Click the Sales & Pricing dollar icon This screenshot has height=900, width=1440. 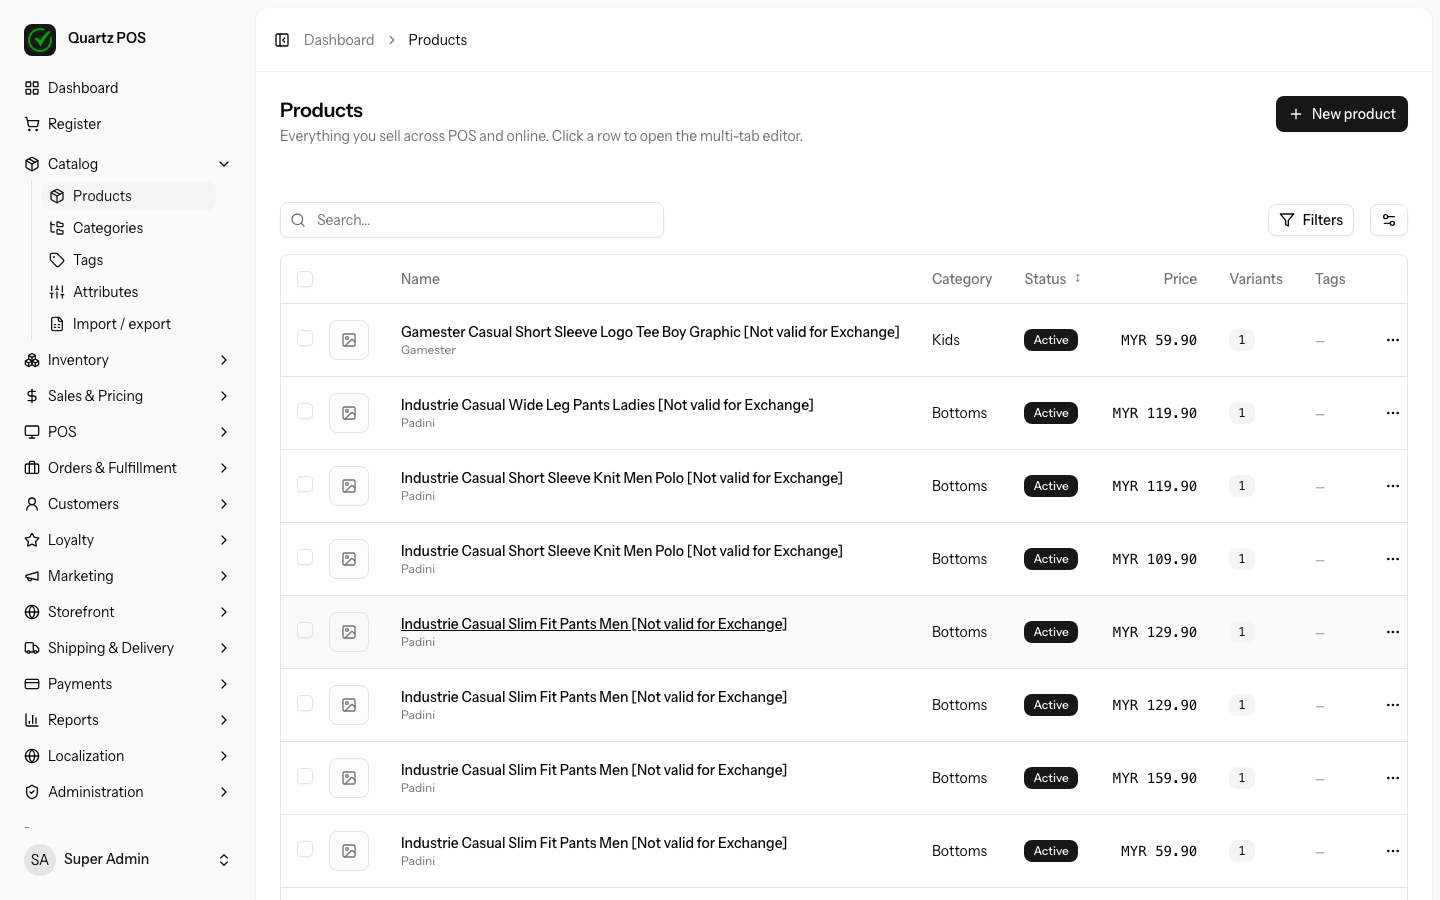32,396
